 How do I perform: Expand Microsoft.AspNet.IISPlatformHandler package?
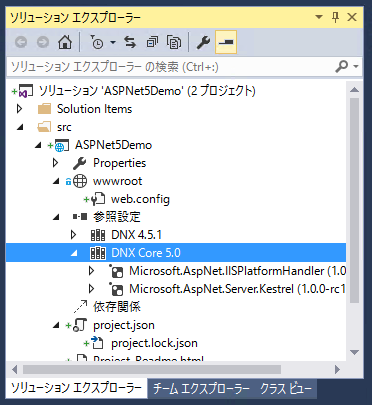tap(92, 271)
